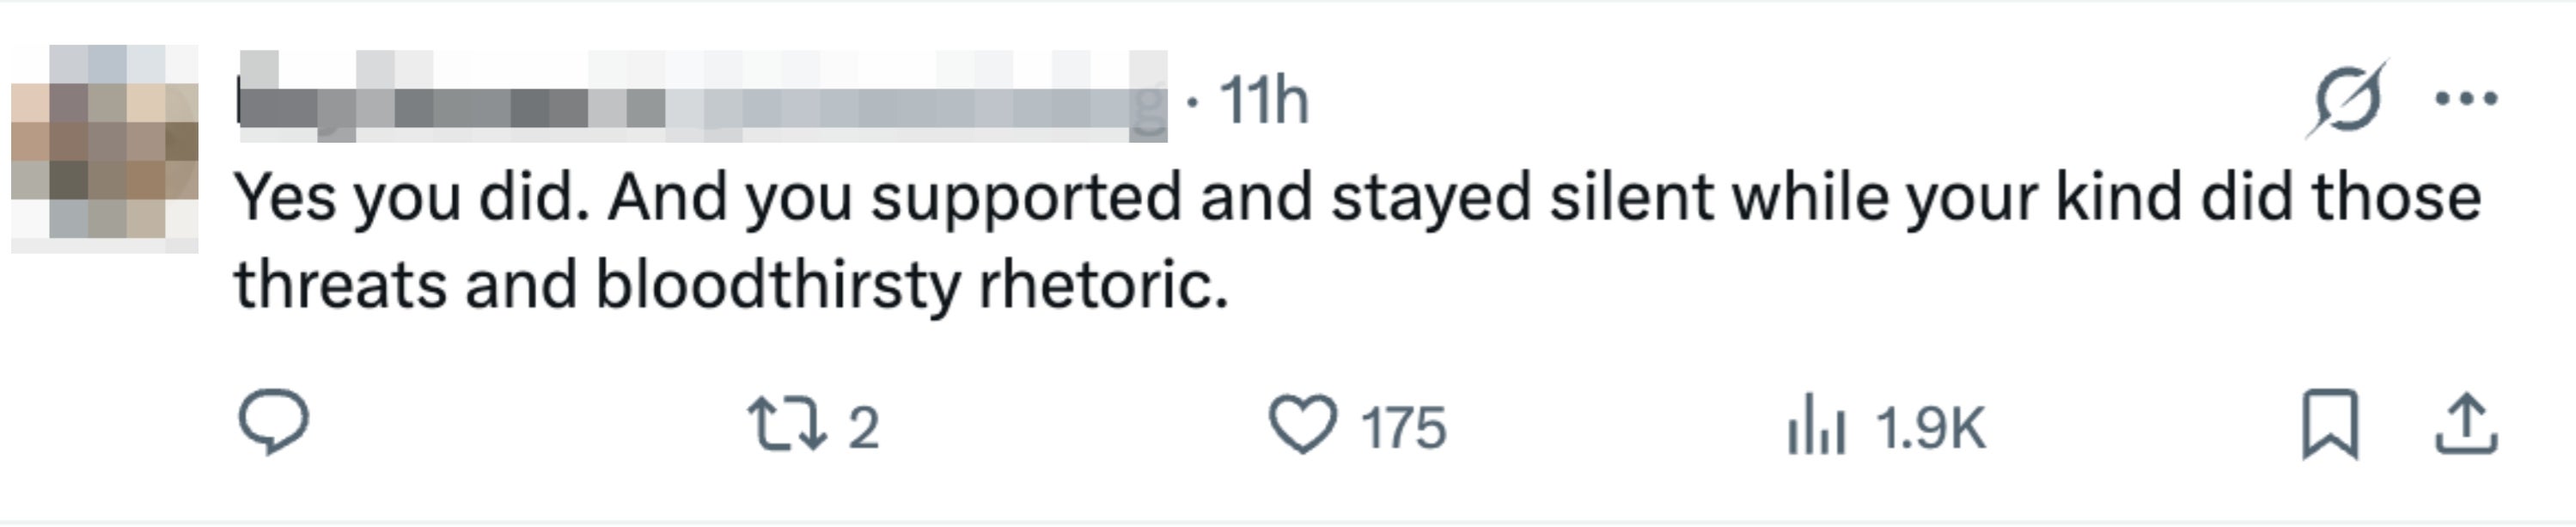Open the post's 11h timestamp link

tap(1264, 101)
